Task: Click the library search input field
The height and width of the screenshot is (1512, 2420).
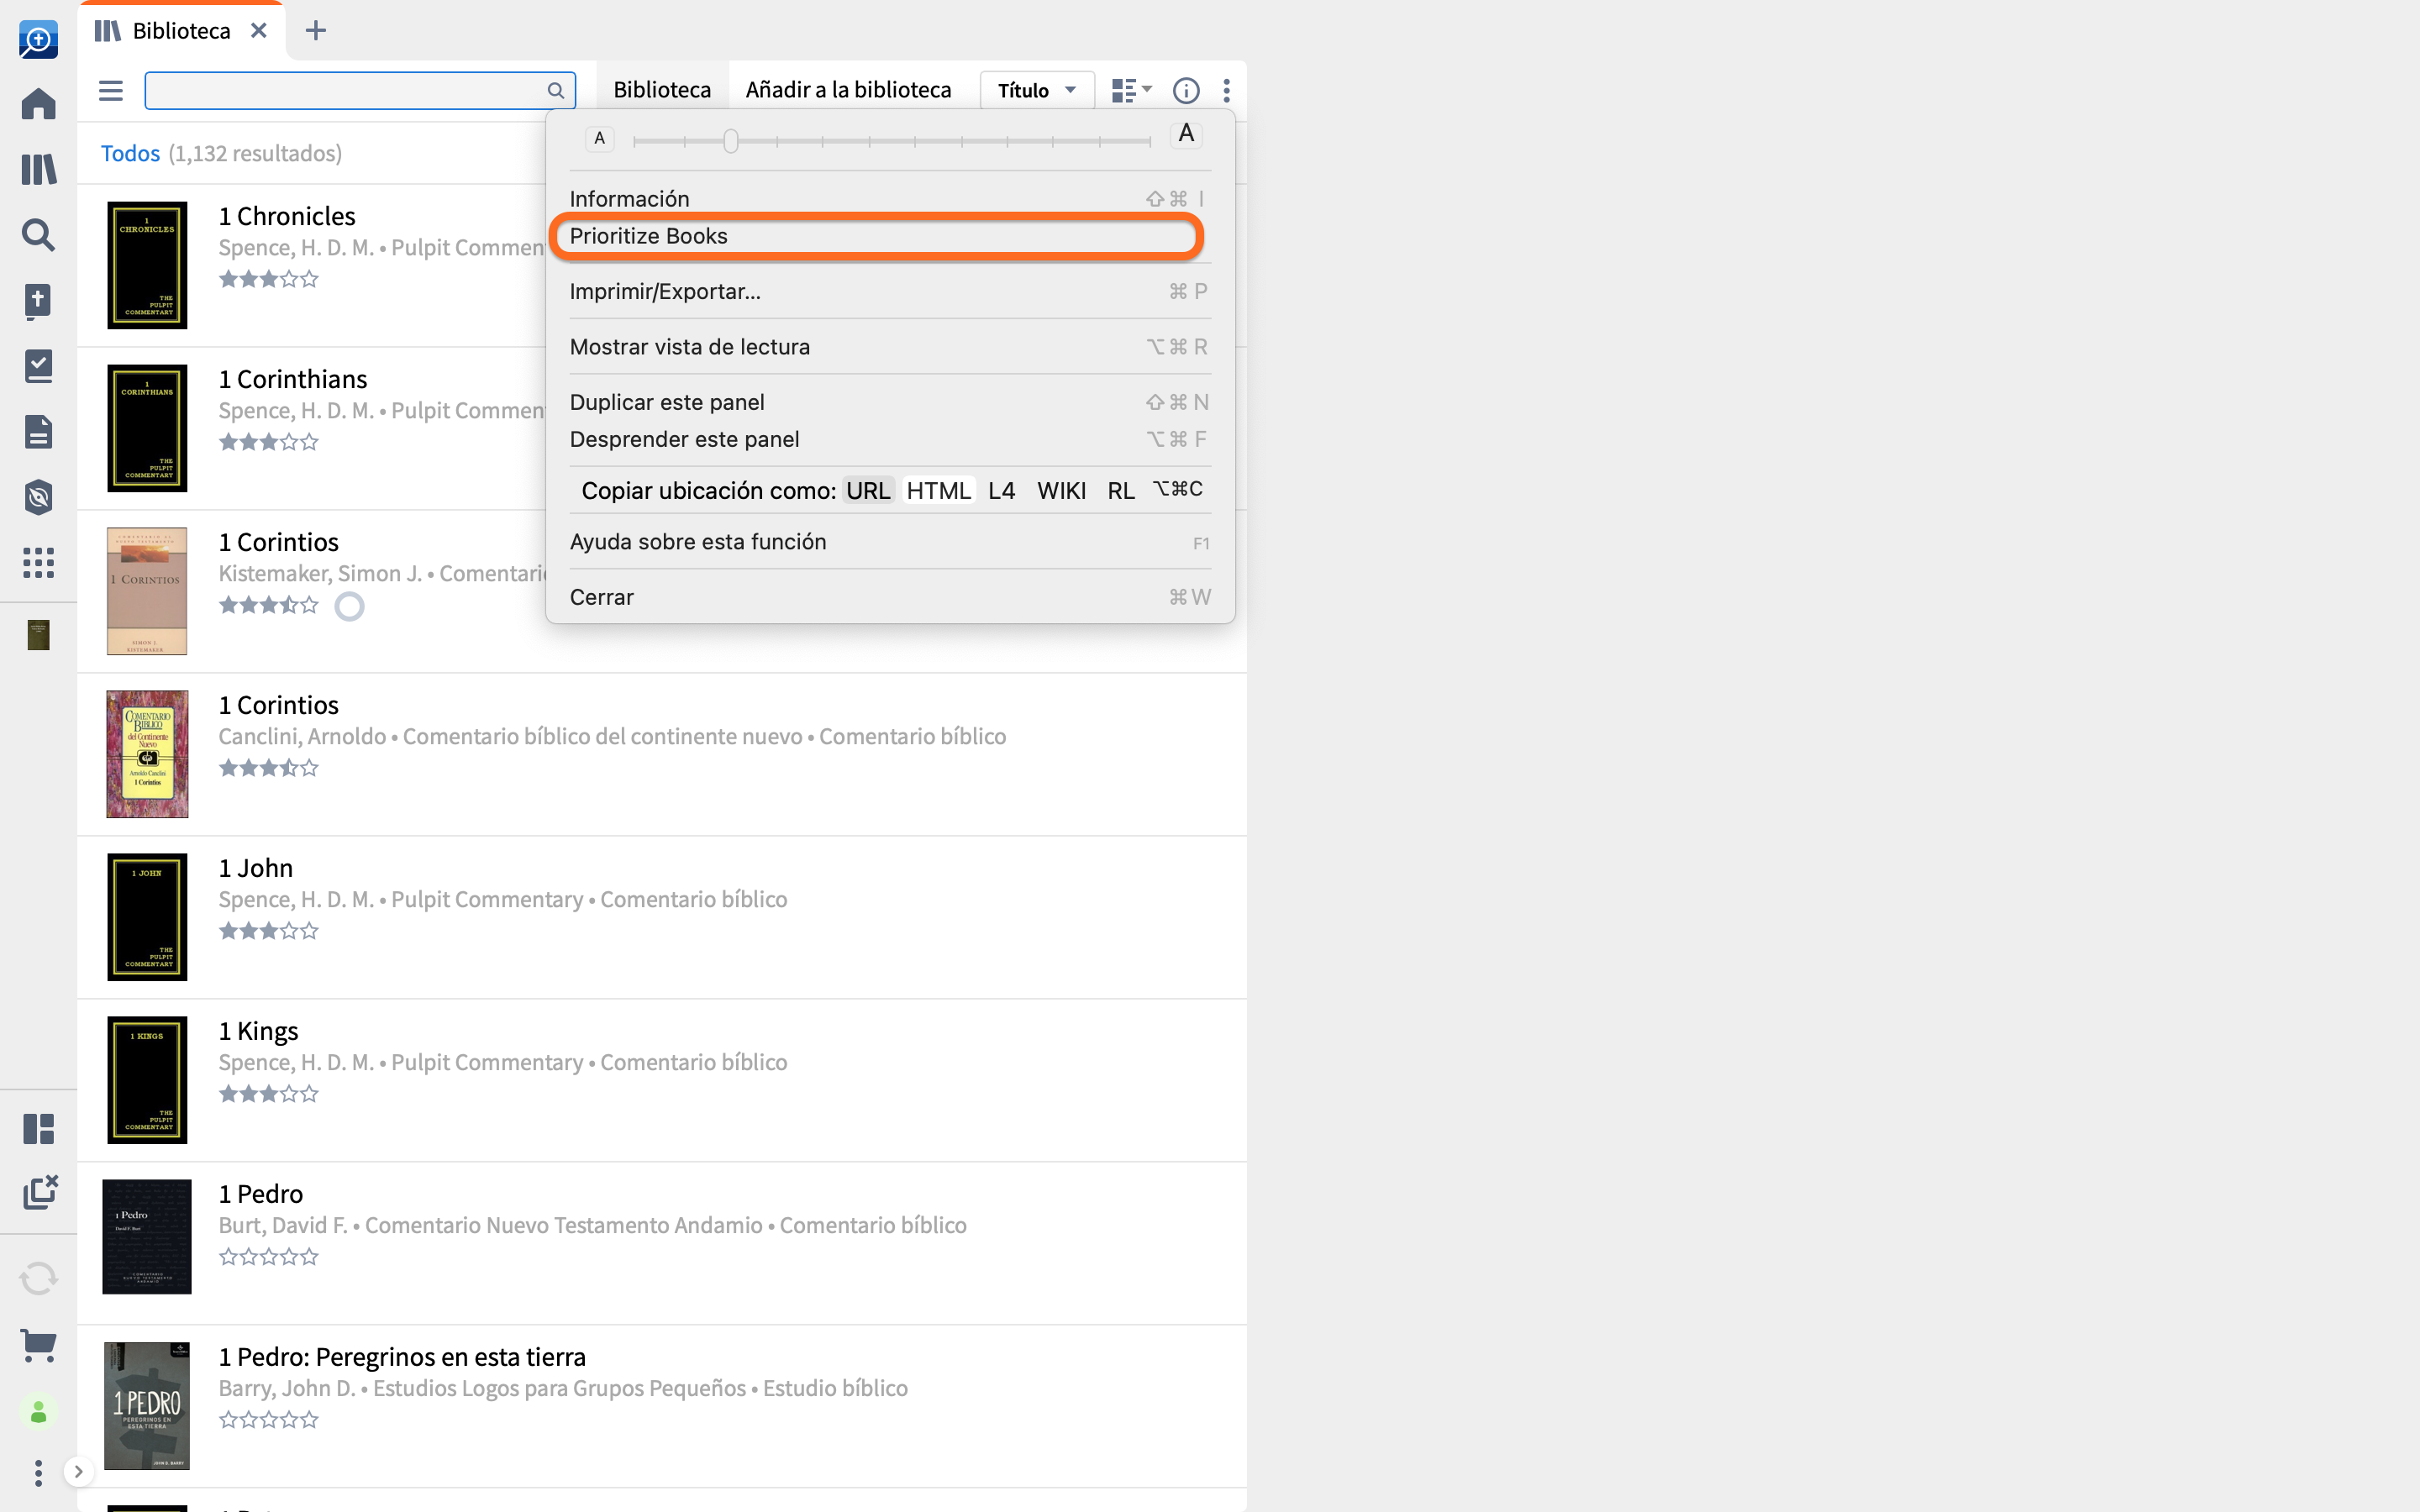Action: (360, 90)
